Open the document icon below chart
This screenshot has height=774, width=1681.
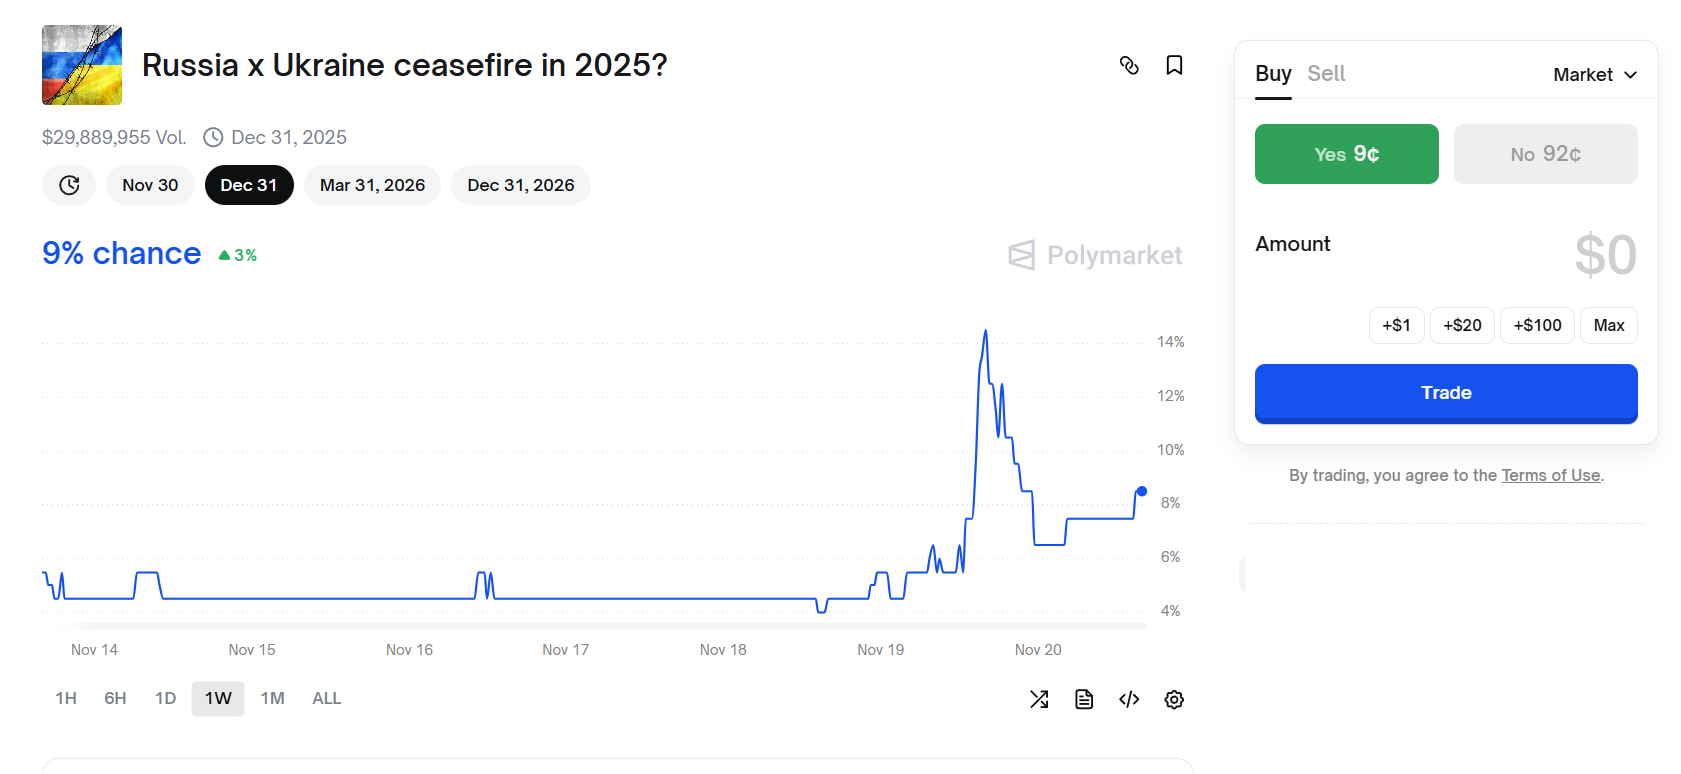tap(1084, 699)
